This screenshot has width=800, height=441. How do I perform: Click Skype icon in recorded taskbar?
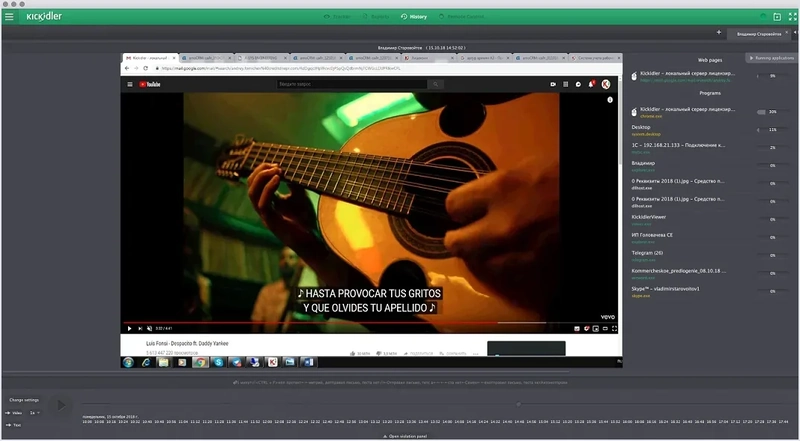218,362
